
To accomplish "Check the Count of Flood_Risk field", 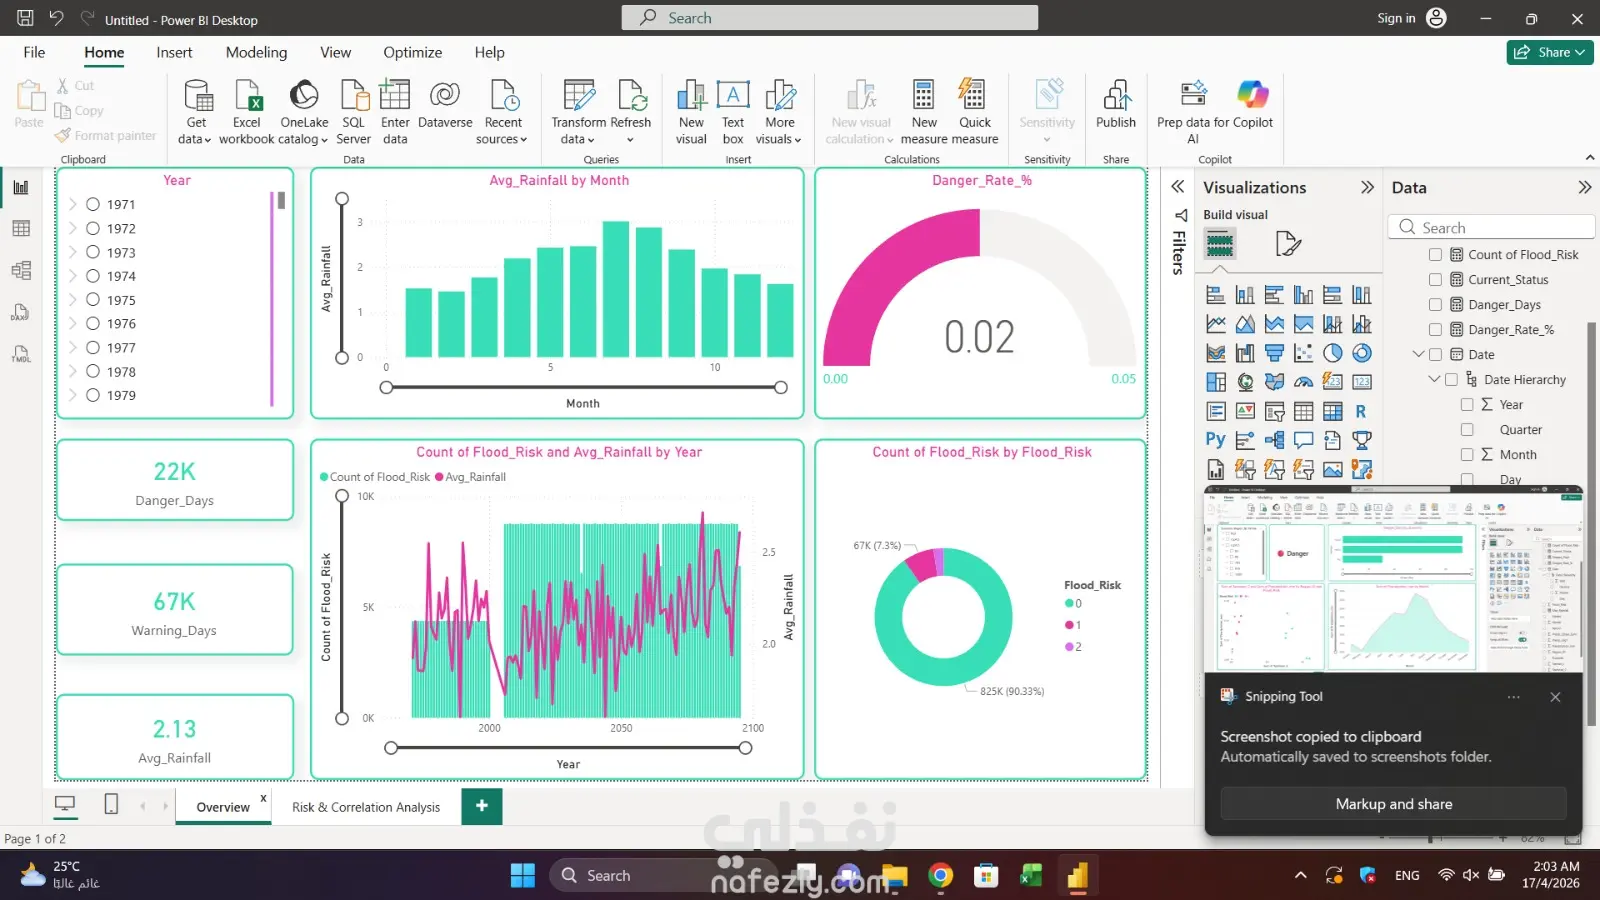I will coord(1435,255).
